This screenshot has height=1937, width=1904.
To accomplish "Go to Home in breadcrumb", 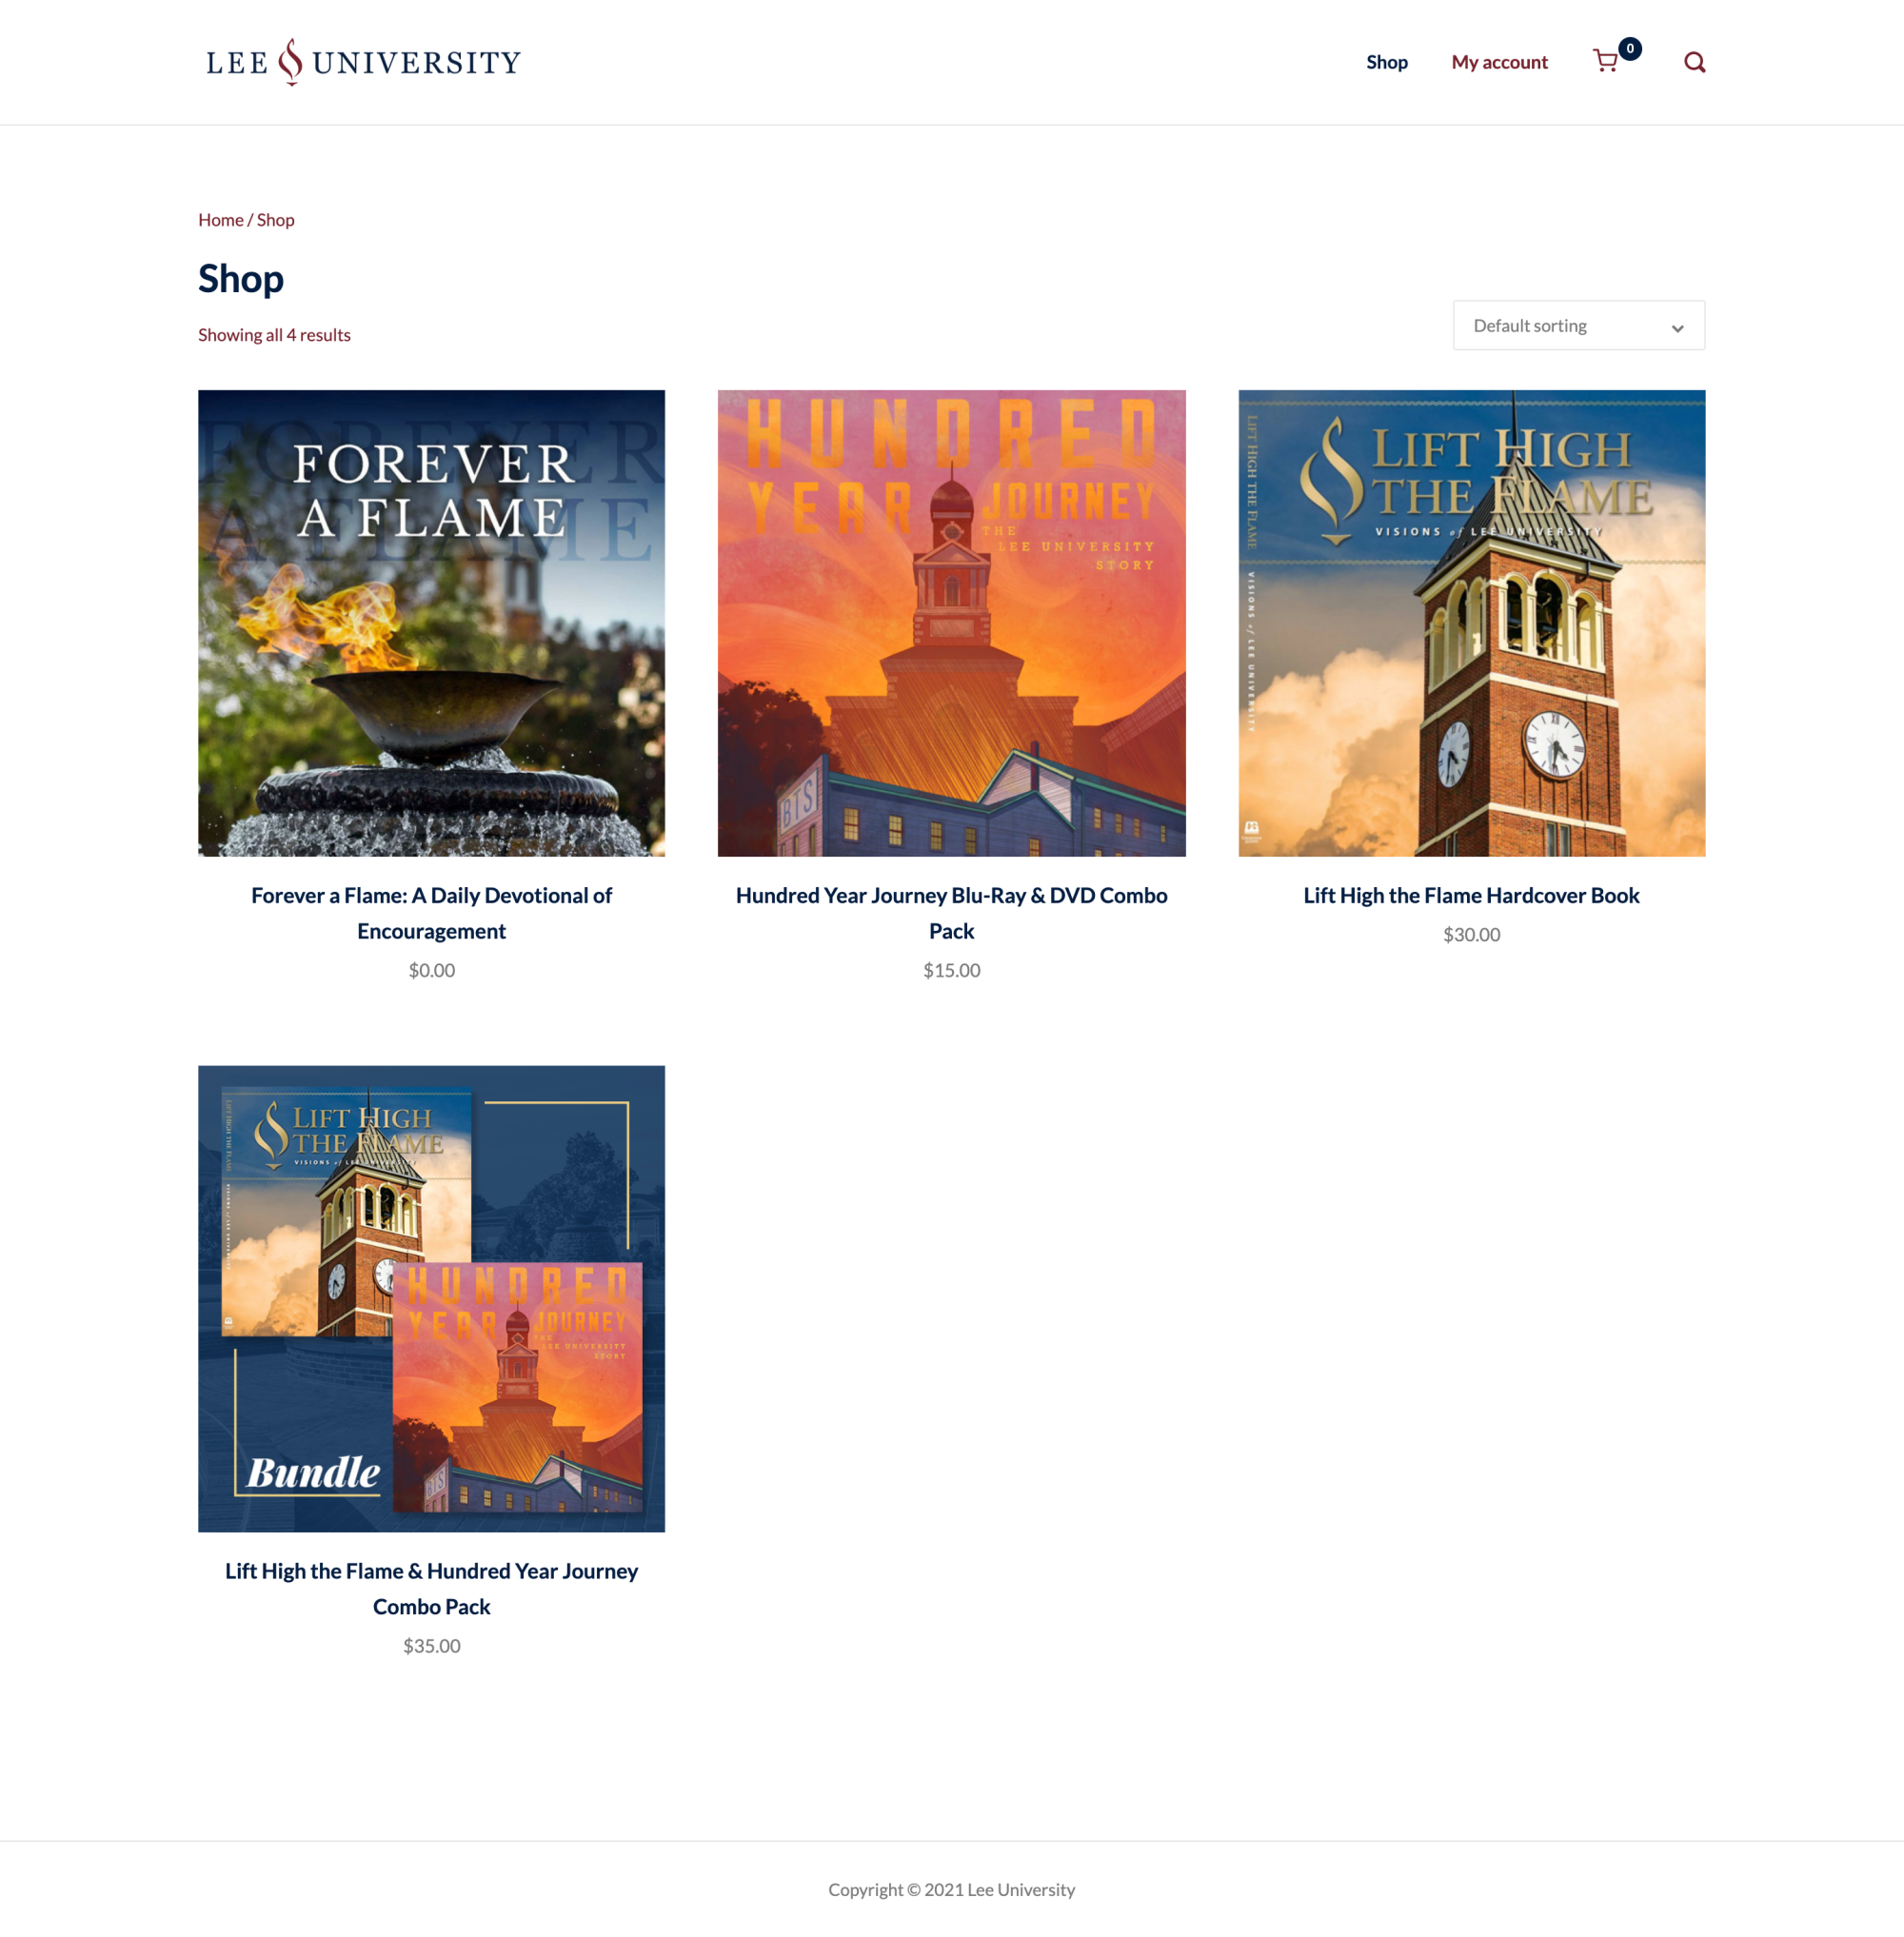I will click(x=221, y=220).
